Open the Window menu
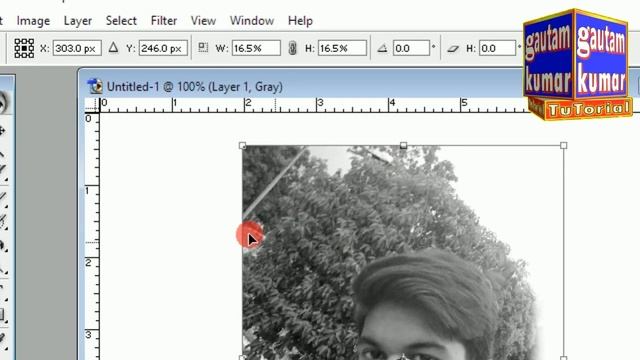Screen dimensions: 640x360 pos(252,21)
